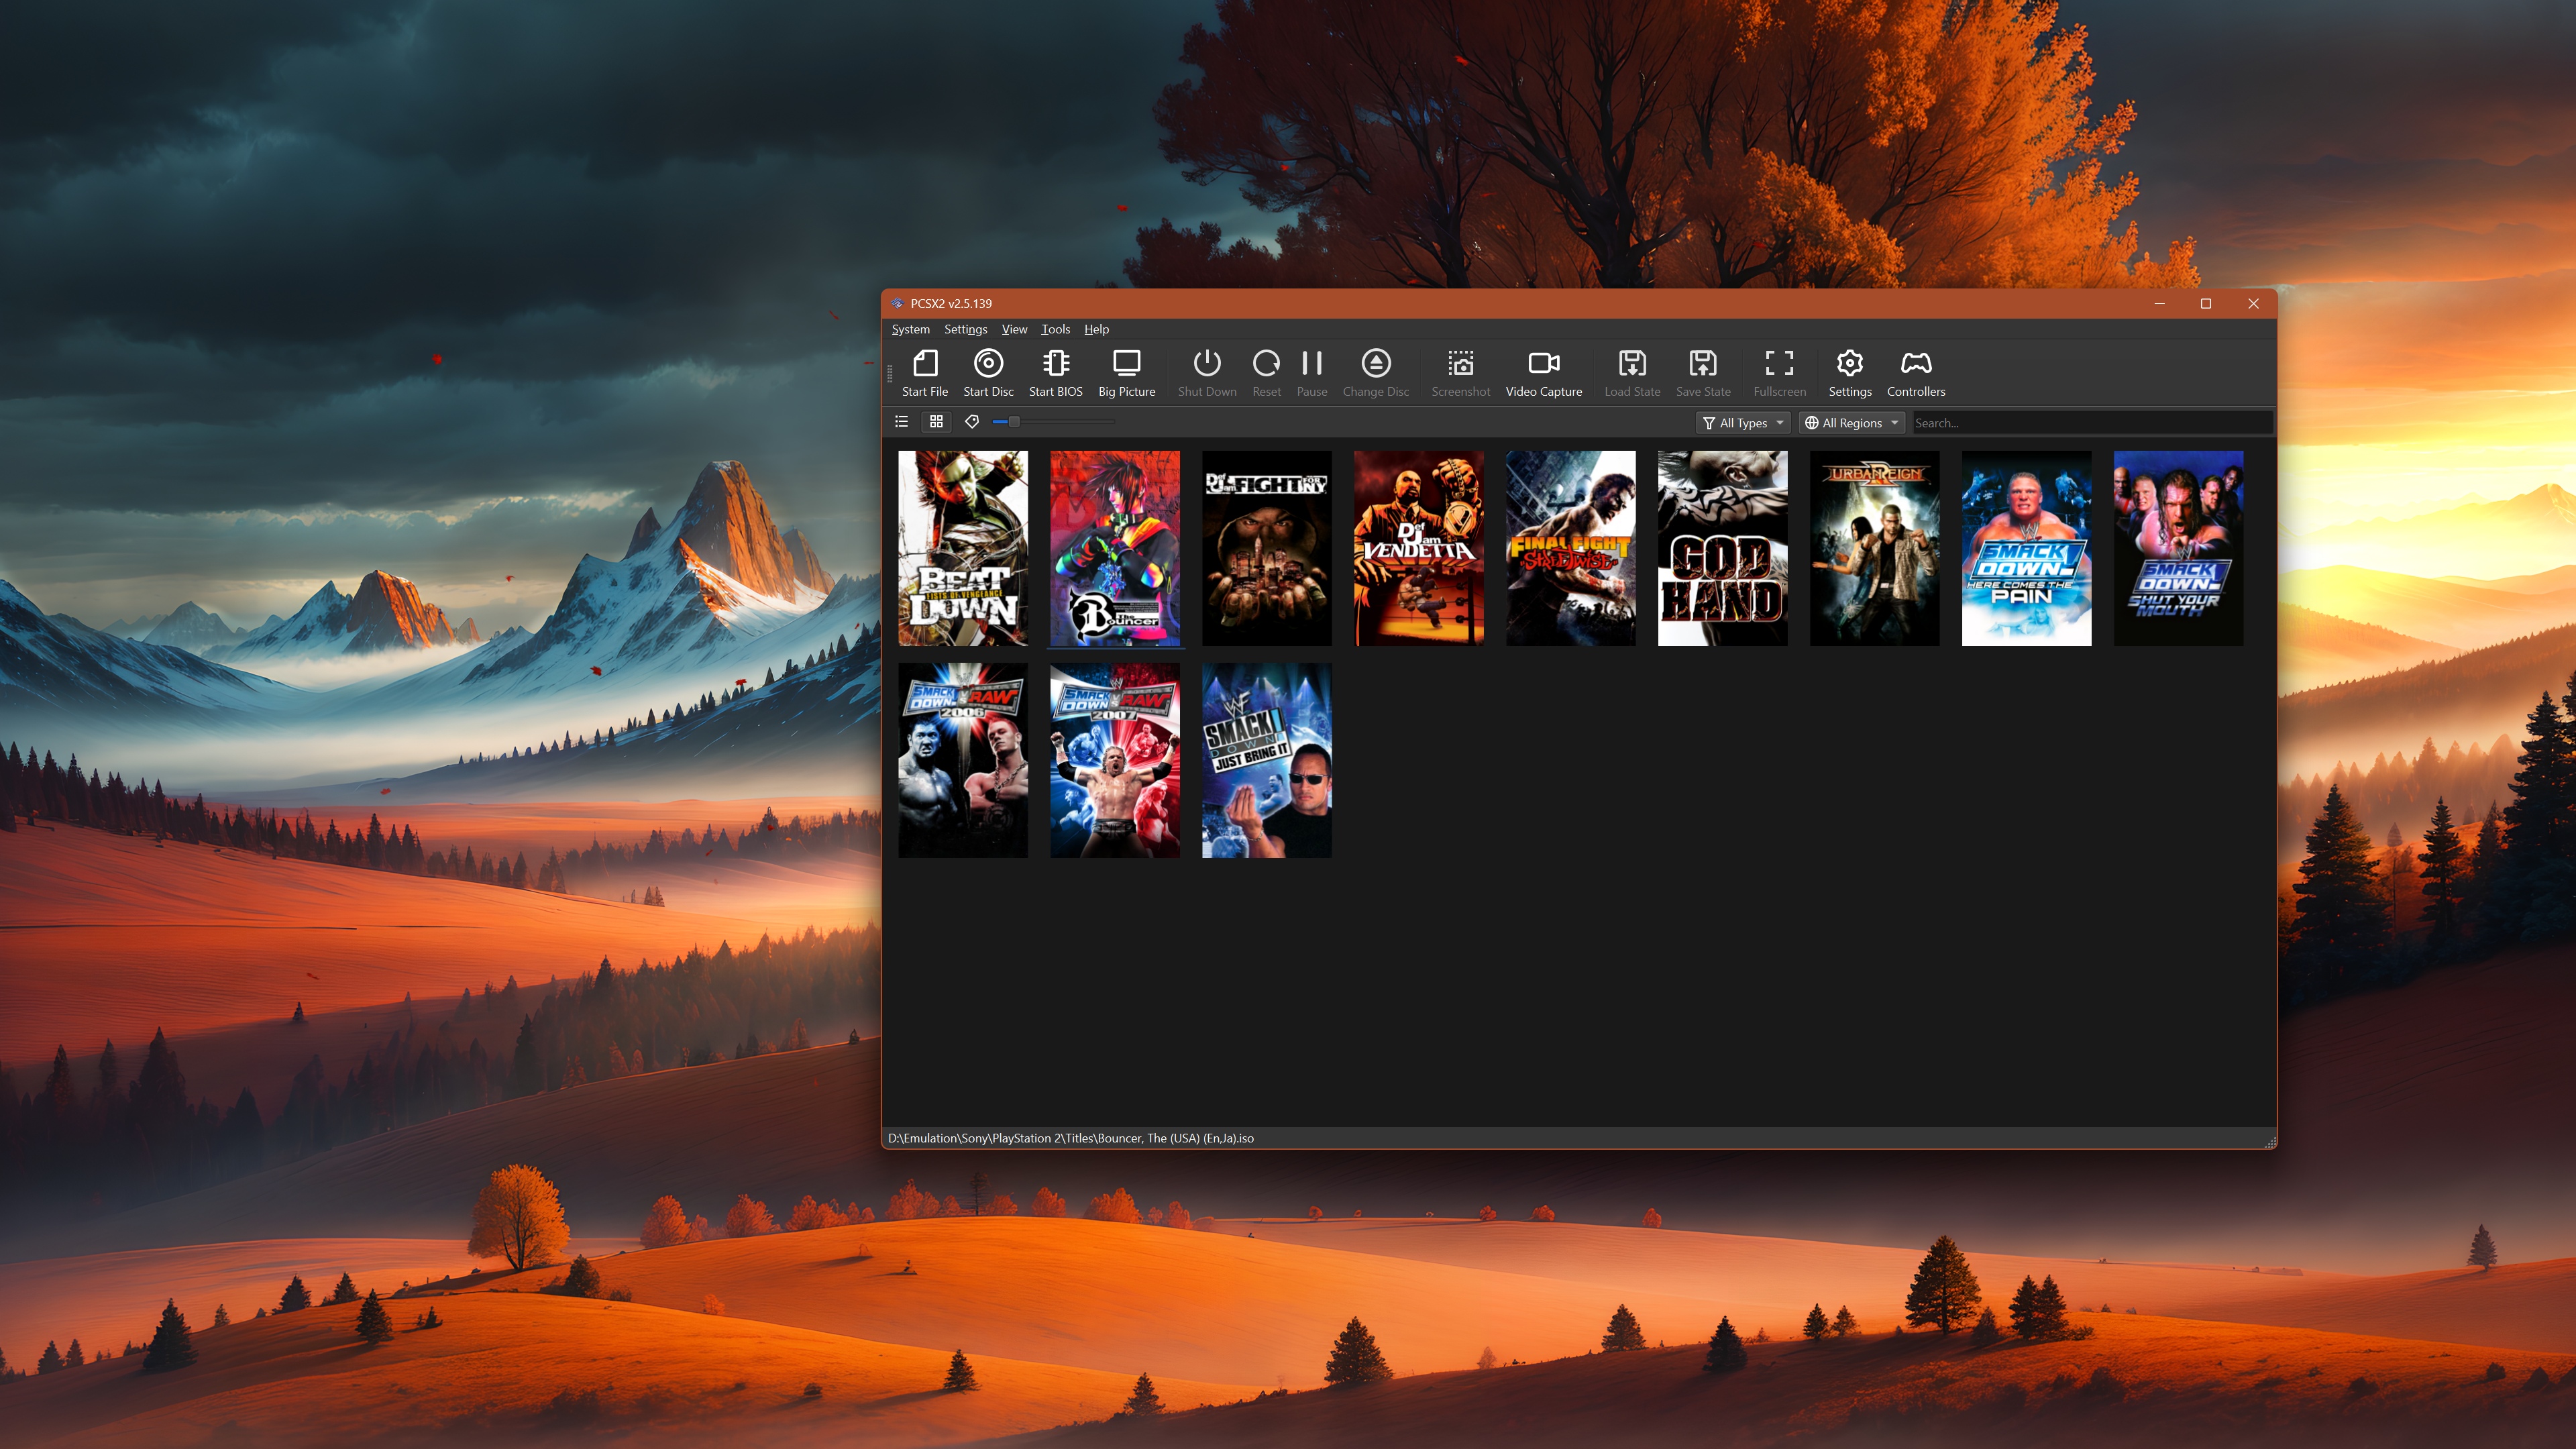
Task: Click the Save State icon
Action: pos(1702,374)
